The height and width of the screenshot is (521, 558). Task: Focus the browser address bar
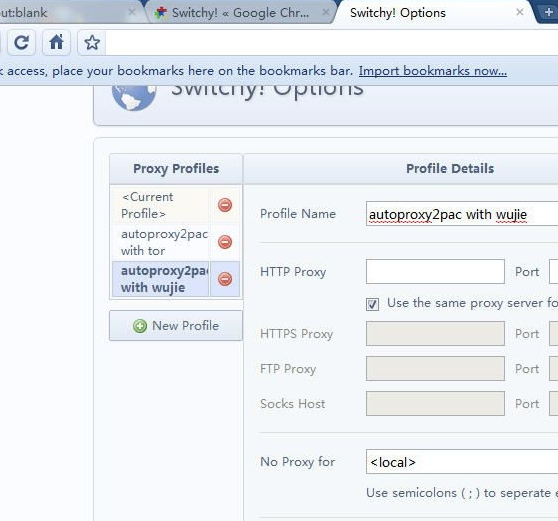[x=332, y=43]
